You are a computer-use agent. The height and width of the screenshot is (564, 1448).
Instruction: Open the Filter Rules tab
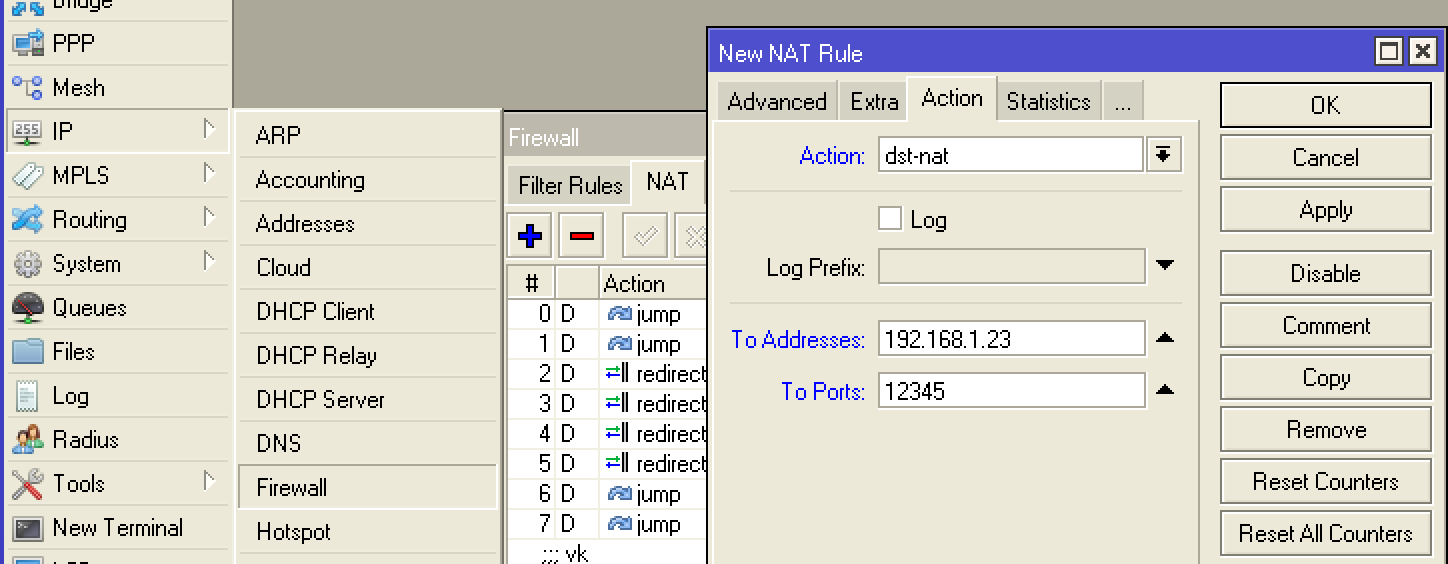coord(570,185)
